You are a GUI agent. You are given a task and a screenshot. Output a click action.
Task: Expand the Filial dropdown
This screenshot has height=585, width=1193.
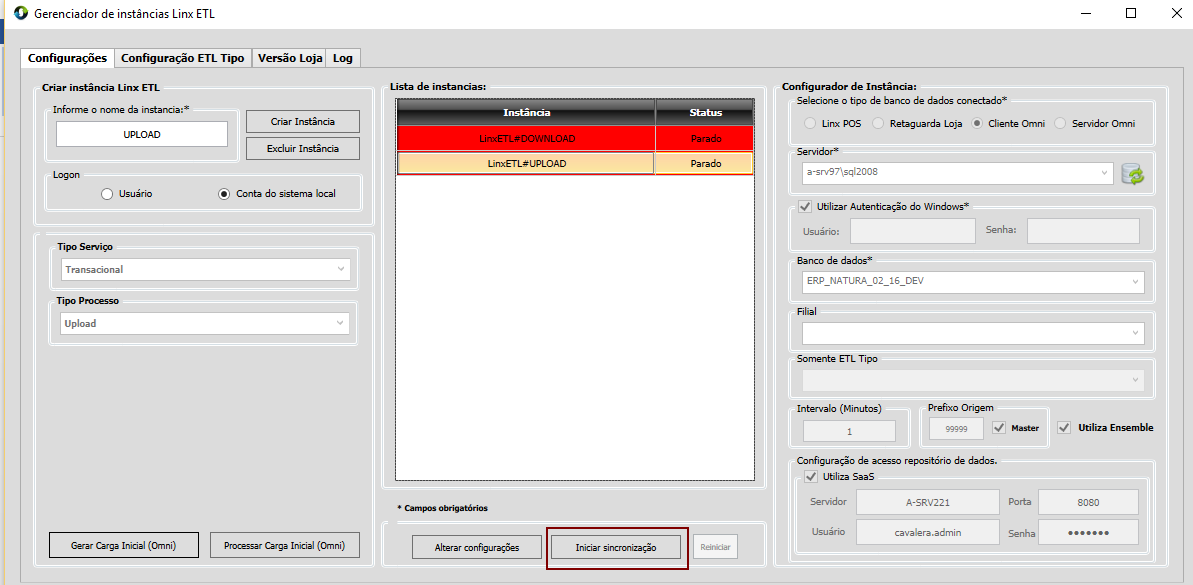(x=972, y=332)
